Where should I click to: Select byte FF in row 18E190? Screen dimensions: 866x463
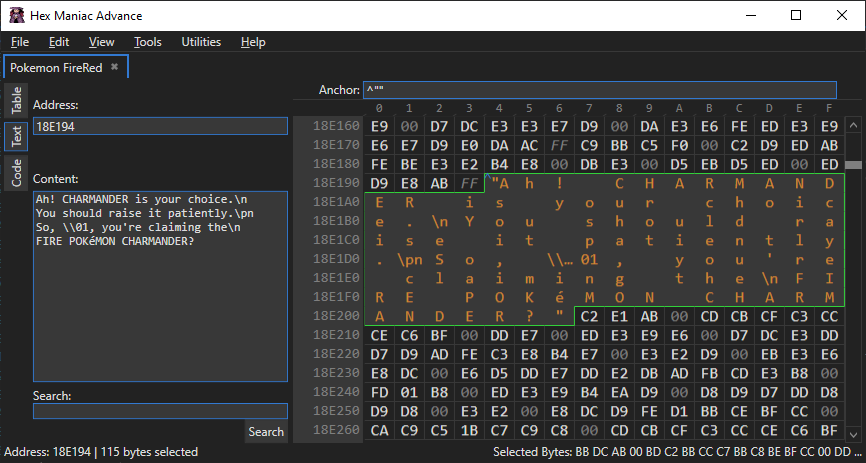point(469,183)
